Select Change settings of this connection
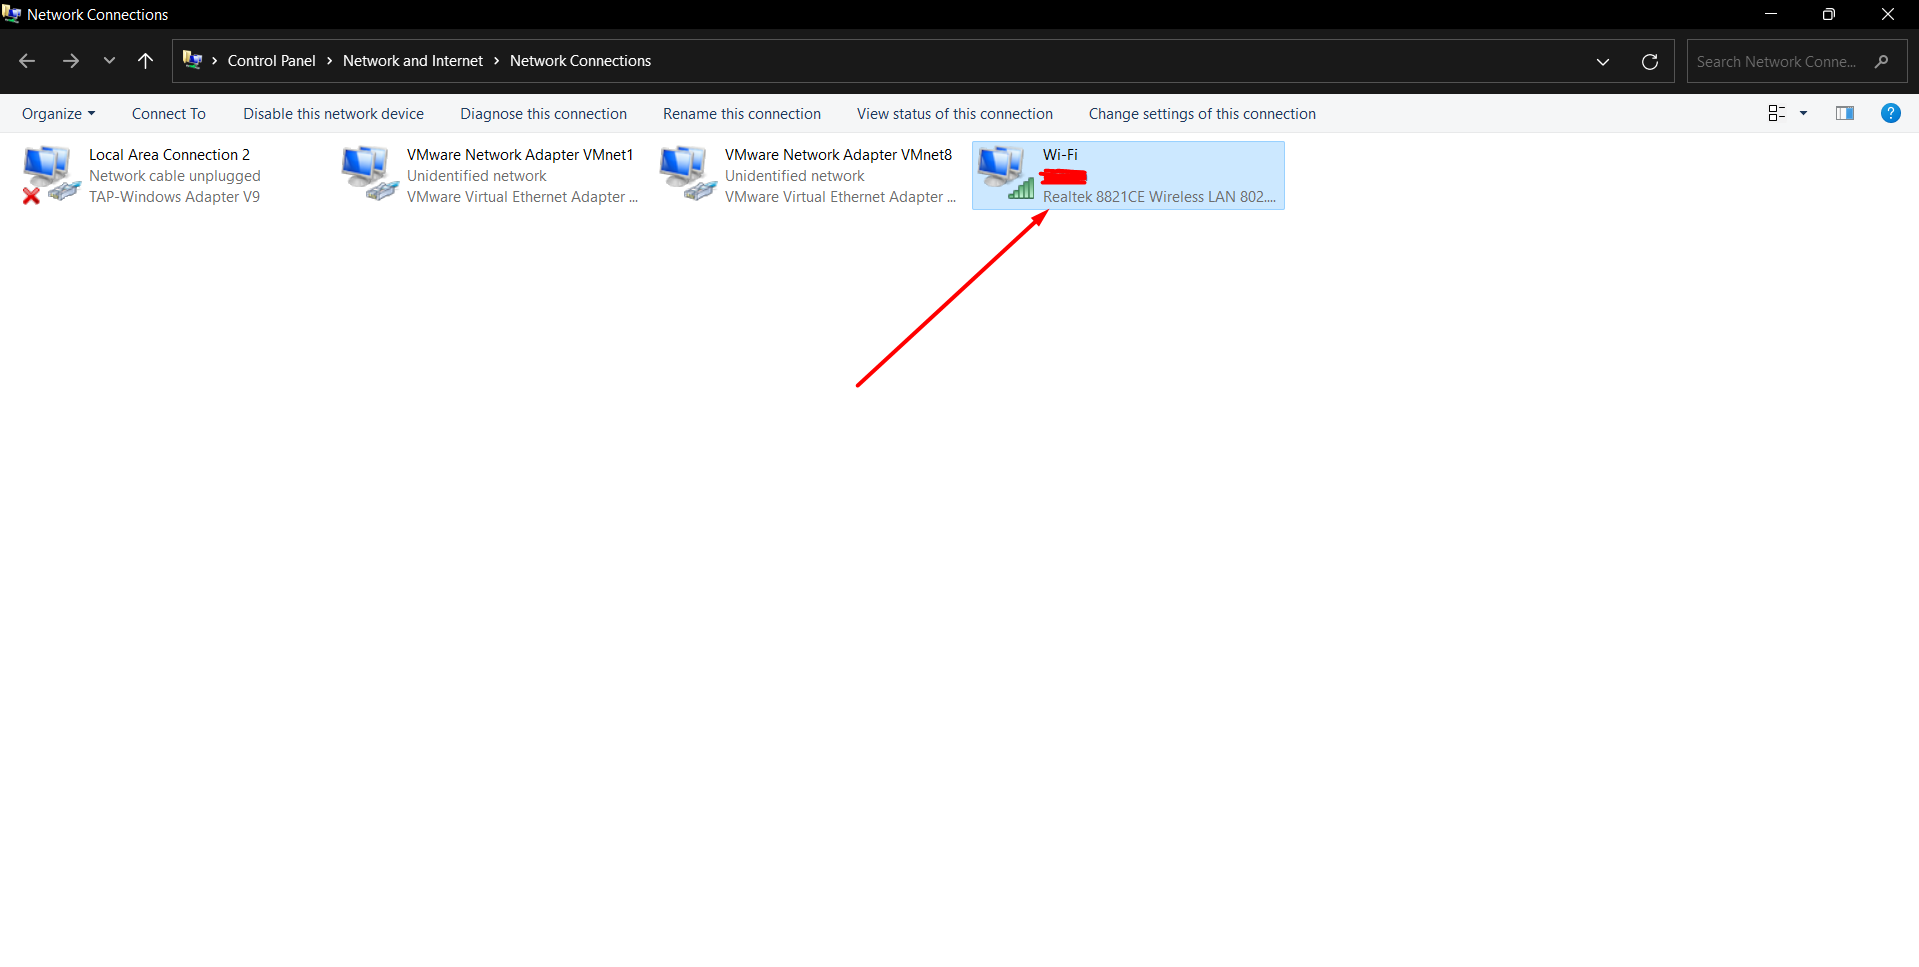Image resolution: width=1919 pixels, height=967 pixels. pos(1202,114)
